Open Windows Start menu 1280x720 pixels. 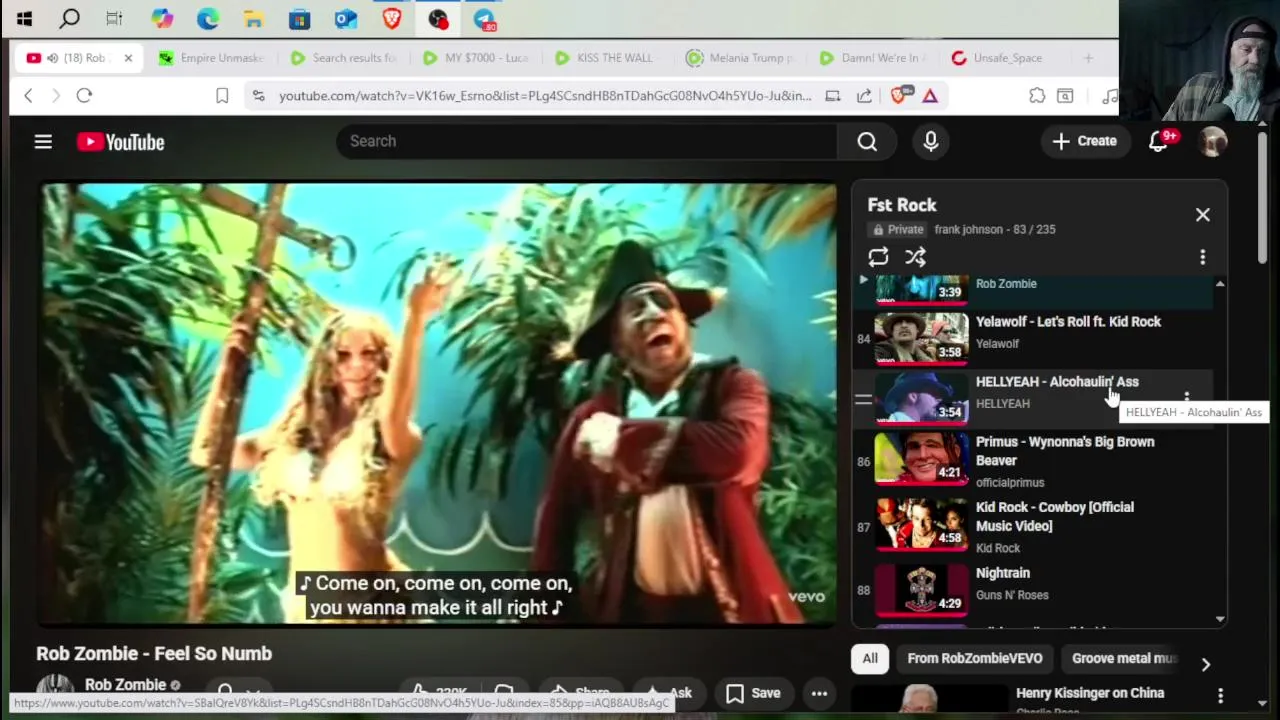[x=24, y=18]
